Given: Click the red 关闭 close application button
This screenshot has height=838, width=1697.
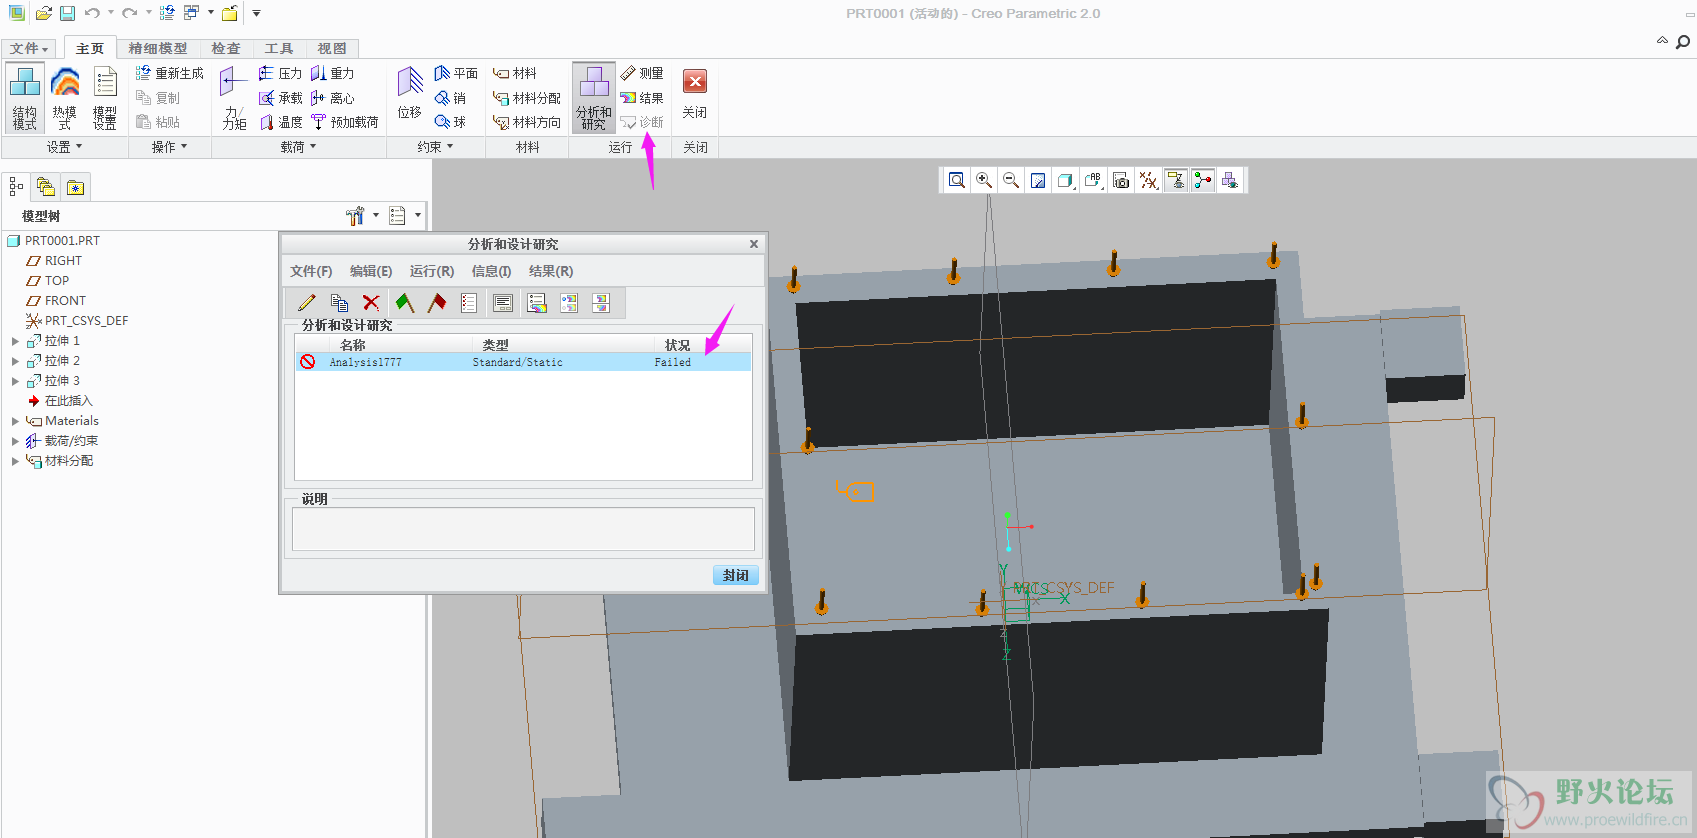Looking at the screenshot, I should tap(695, 95).
